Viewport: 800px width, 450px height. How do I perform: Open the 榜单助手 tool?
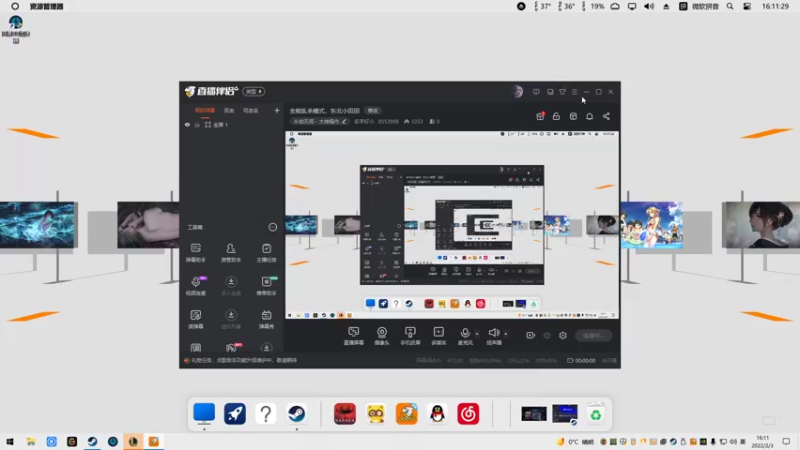[266, 286]
